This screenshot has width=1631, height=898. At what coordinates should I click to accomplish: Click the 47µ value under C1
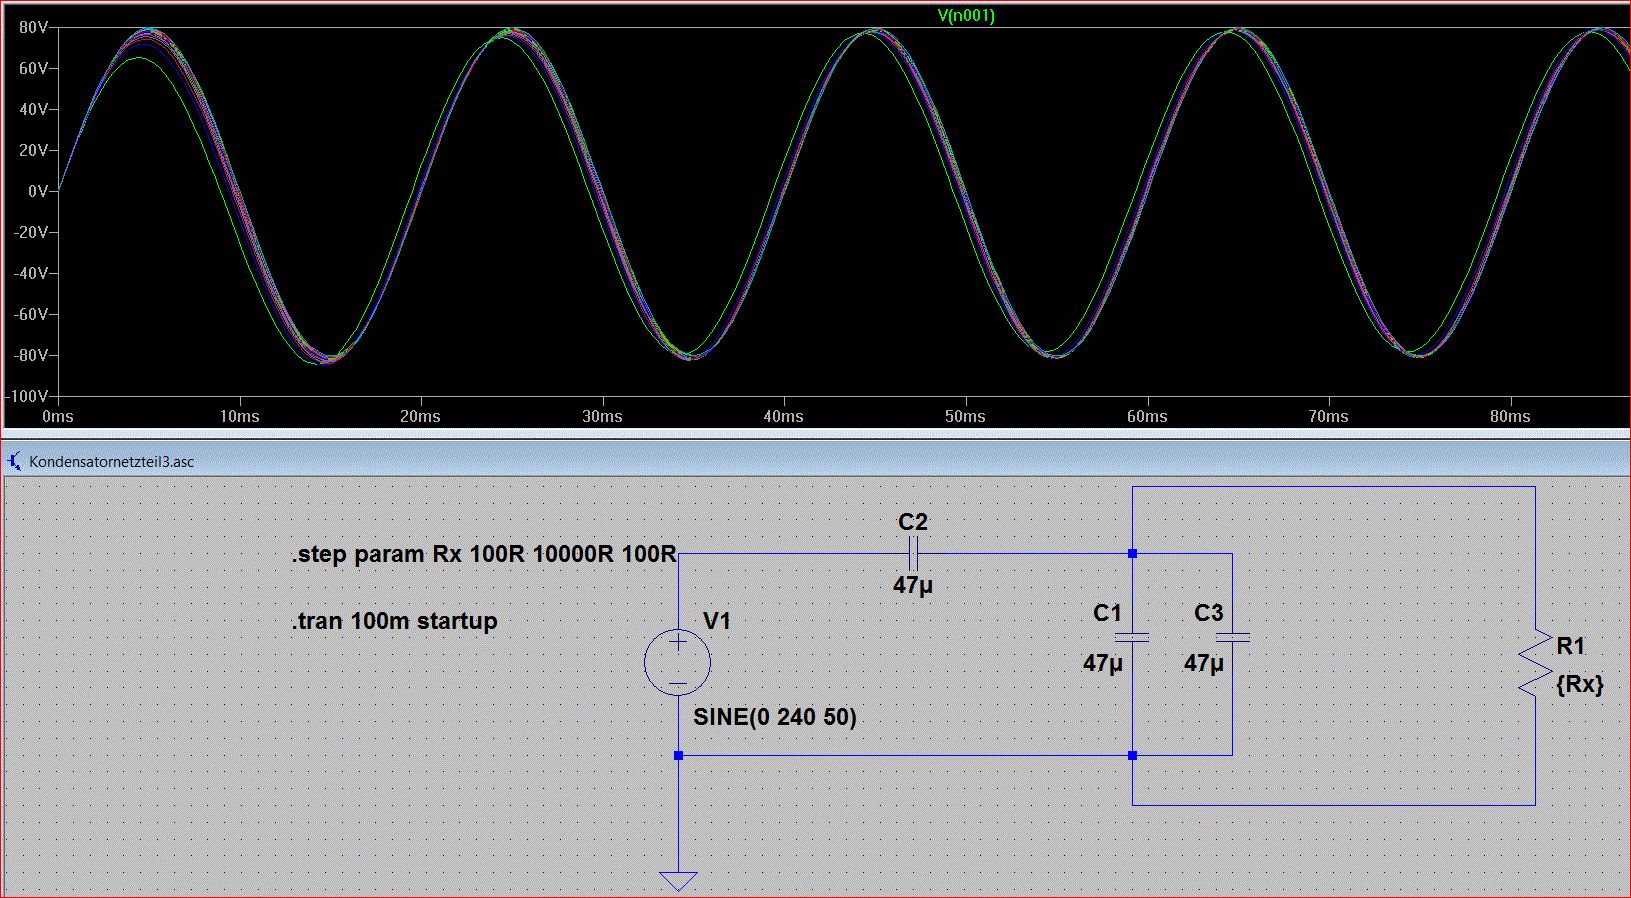(x=1102, y=663)
